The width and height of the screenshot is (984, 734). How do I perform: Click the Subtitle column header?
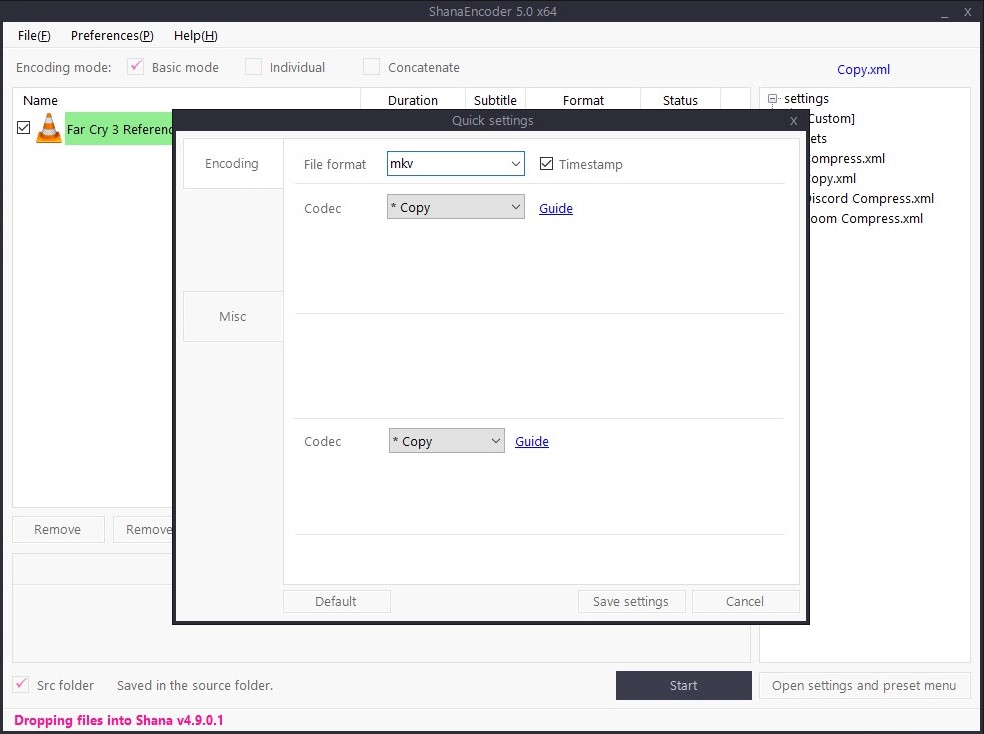pyautogui.click(x=495, y=100)
